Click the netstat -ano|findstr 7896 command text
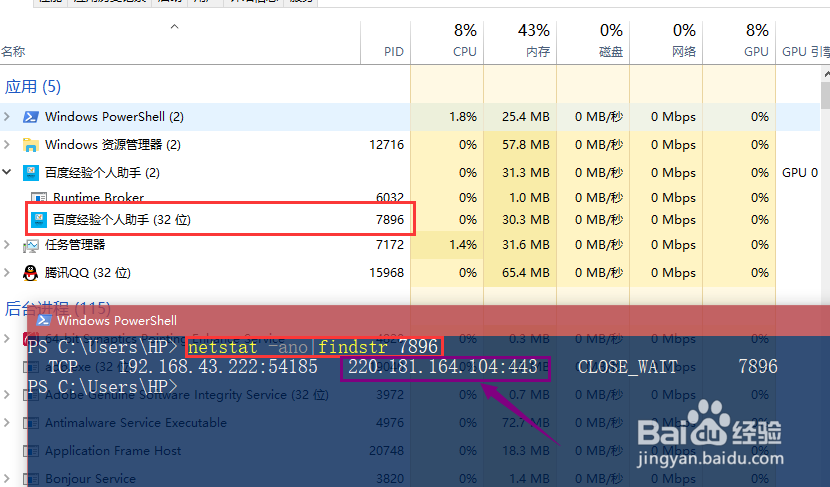The width and height of the screenshot is (830, 487). 313,347
